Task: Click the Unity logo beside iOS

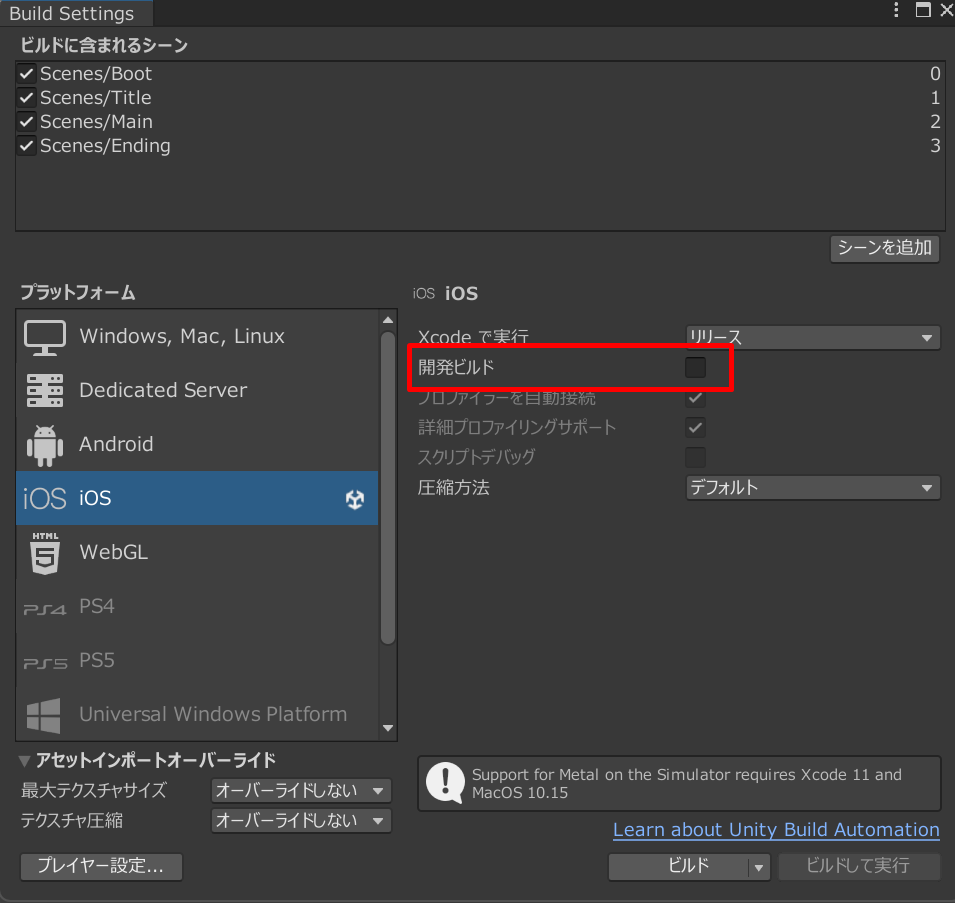Action: pos(355,500)
